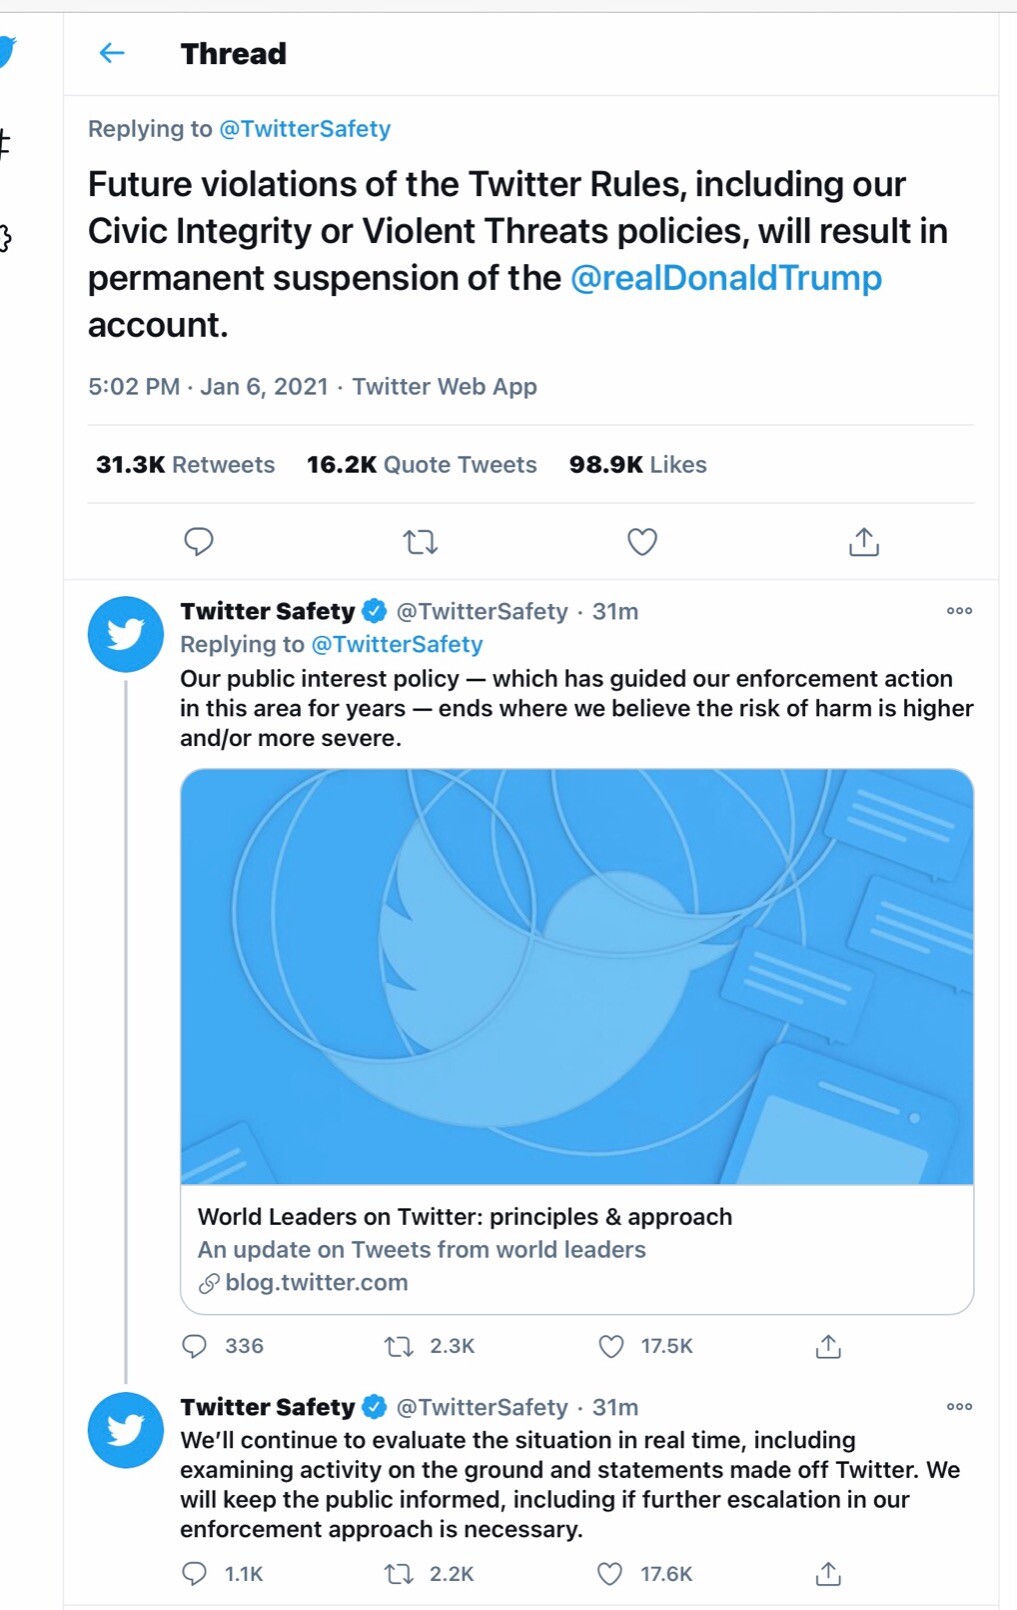View the 31.3K Retweets list
Viewport: 1017px width, 1610px height.
pos(185,465)
